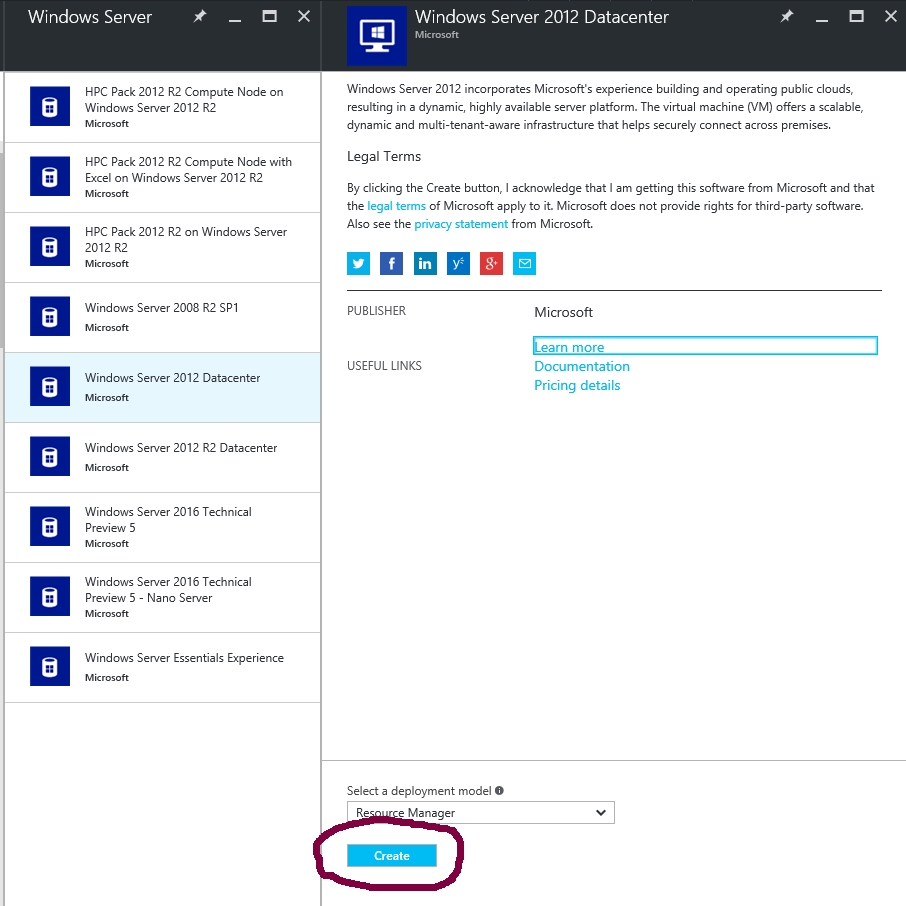Open the Learn more link
This screenshot has height=906, width=906.
pyautogui.click(x=569, y=347)
